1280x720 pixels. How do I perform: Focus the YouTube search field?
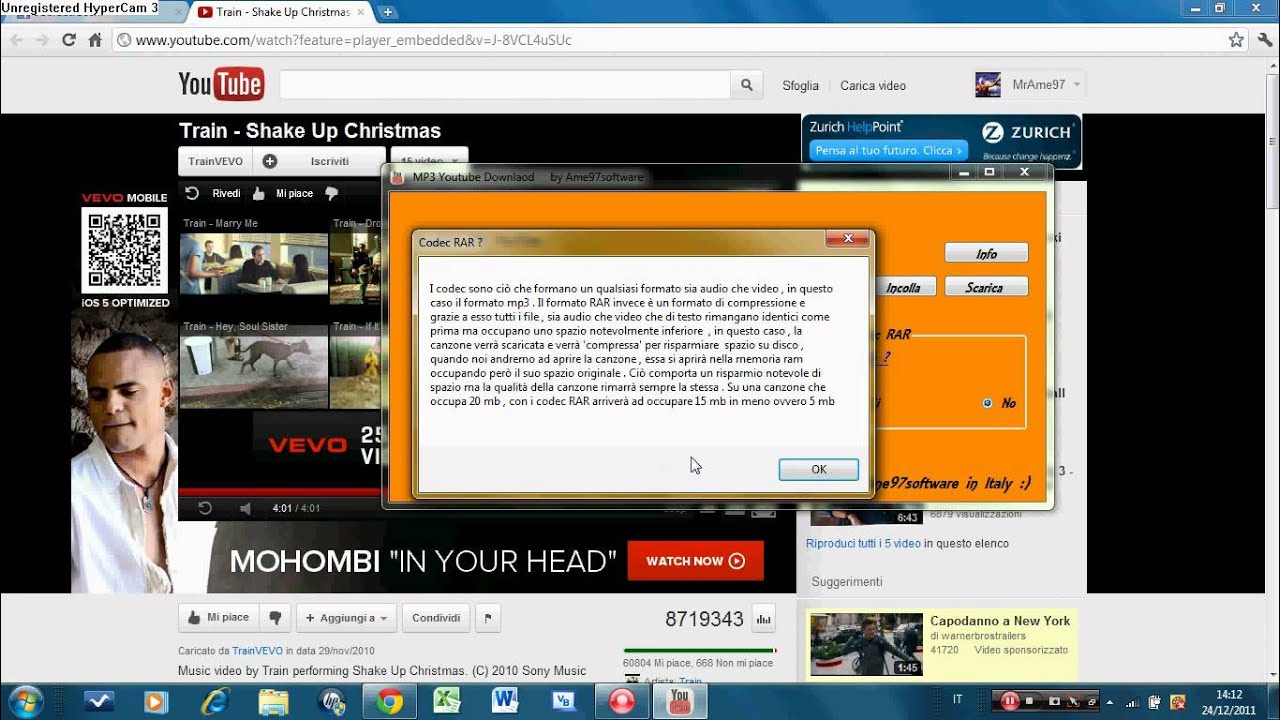[x=505, y=85]
